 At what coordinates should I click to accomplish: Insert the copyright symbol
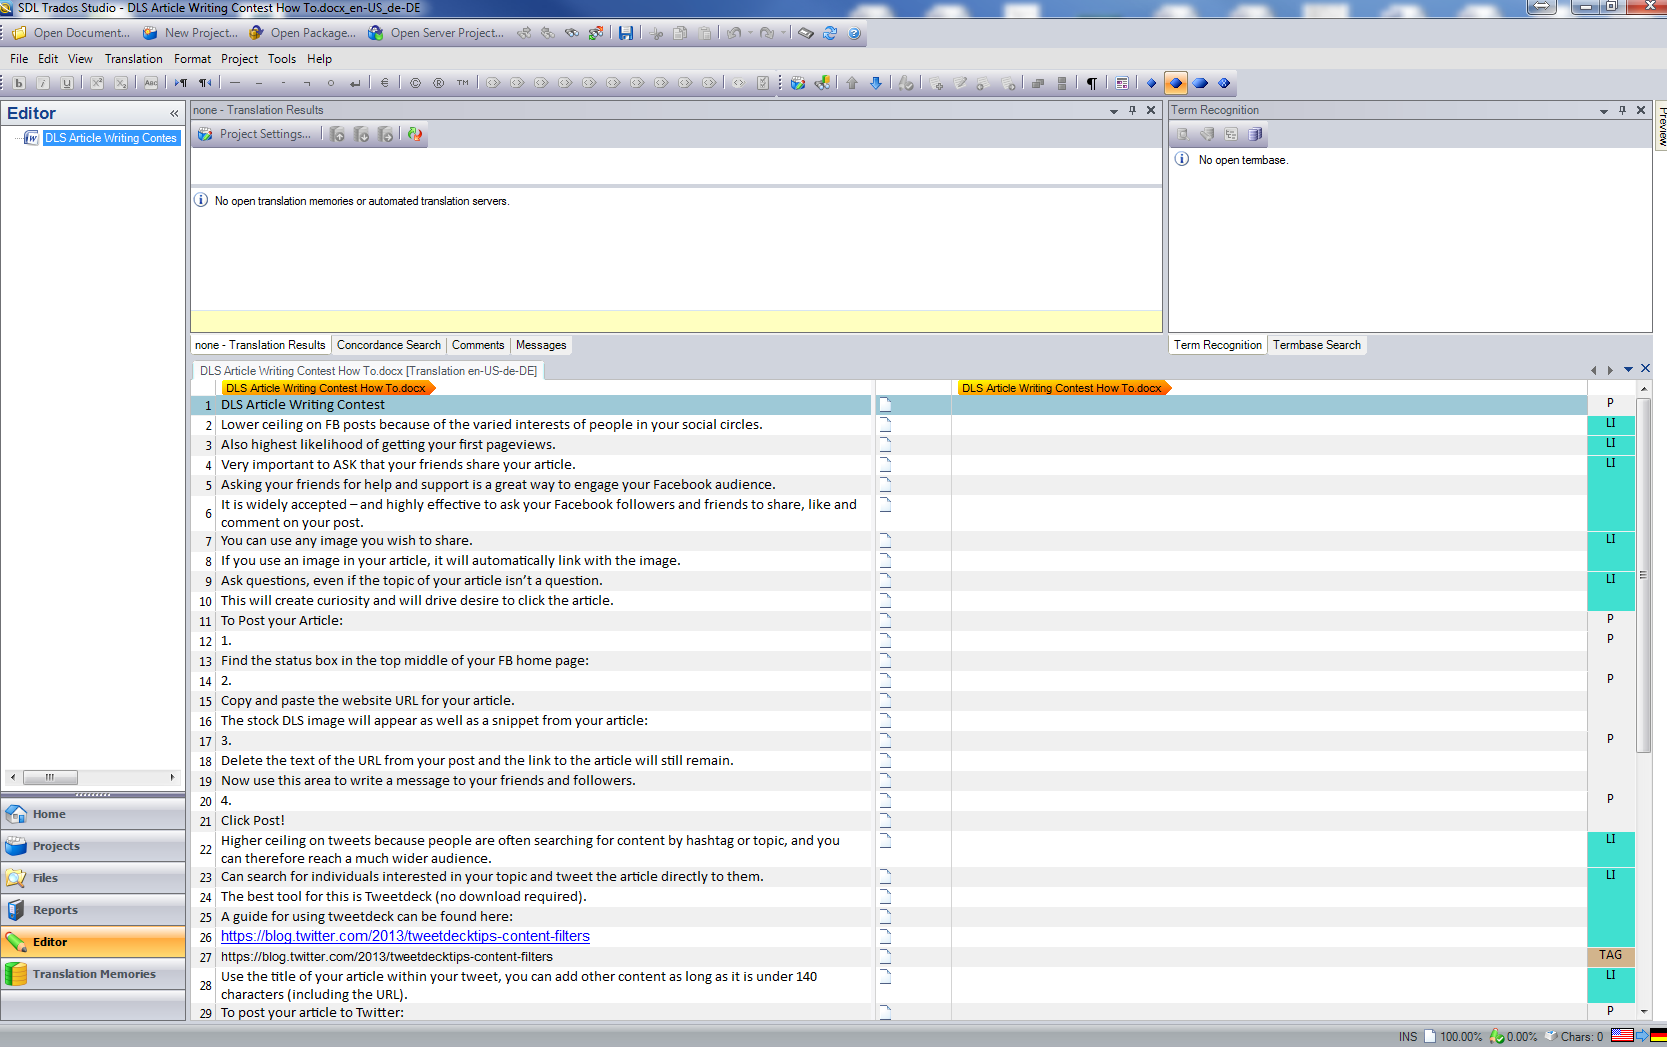pyautogui.click(x=415, y=83)
